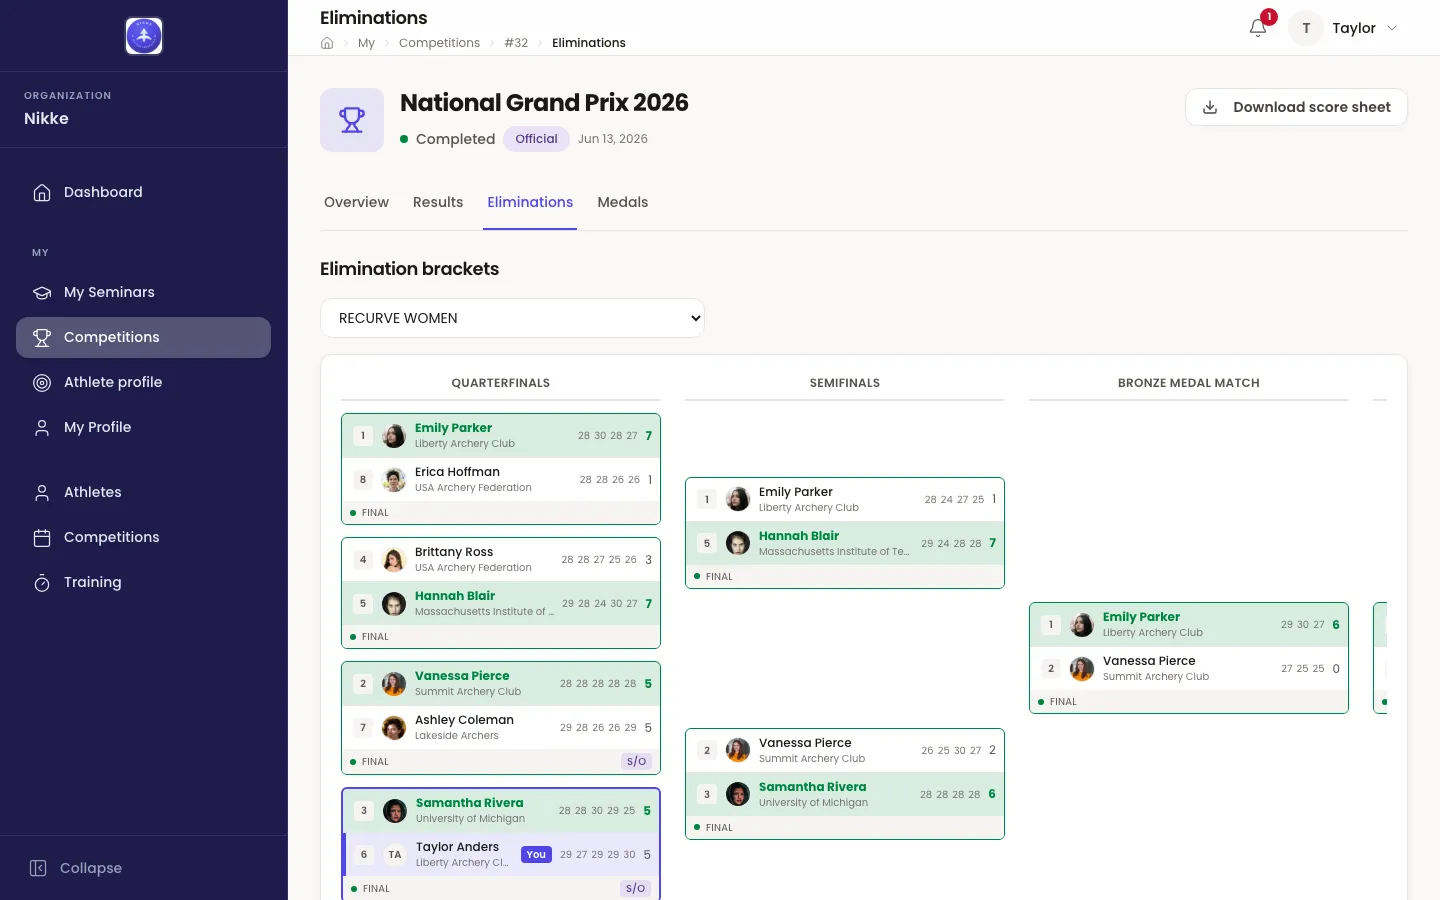This screenshot has height=900, width=1440.
Task: Switch to the Results tab
Action: click(438, 202)
